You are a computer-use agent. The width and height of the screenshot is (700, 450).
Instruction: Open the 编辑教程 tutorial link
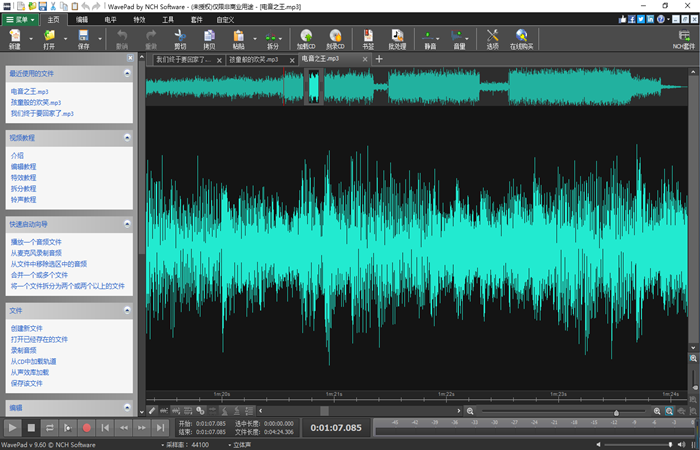[24, 166]
